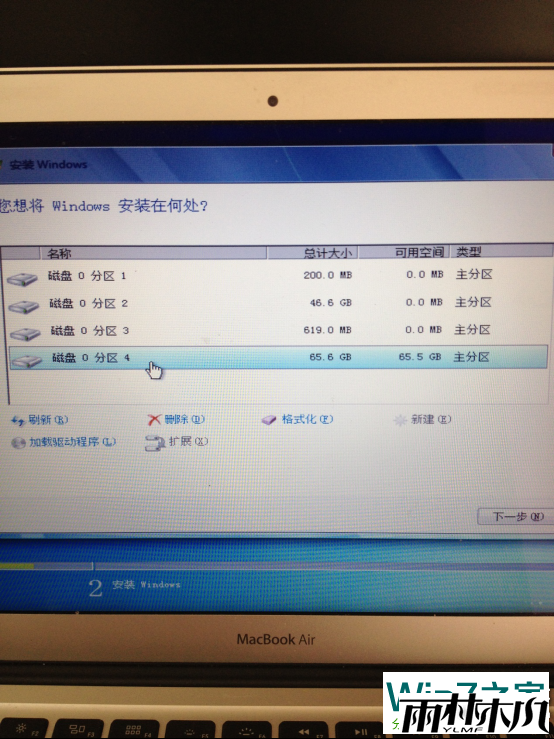Click 主分区 type in partition 2 row
554x739 pixels.
coord(473,302)
